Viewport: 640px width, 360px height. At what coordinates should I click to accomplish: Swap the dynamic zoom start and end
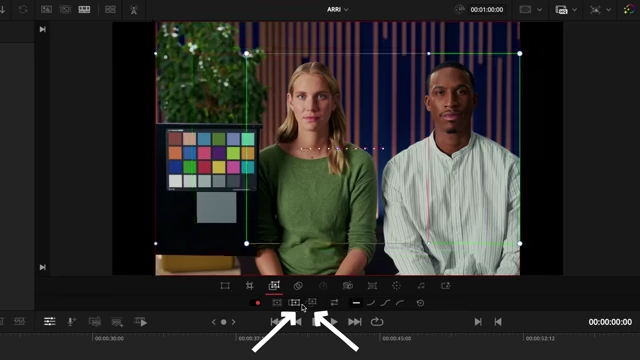[x=334, y=302]
